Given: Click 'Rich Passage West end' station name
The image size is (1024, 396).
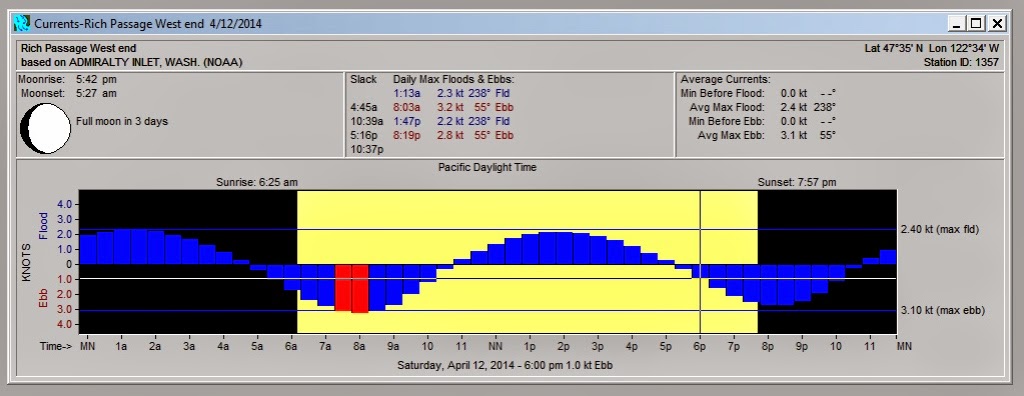Looking at the screenshot, I should coord(78,48).
